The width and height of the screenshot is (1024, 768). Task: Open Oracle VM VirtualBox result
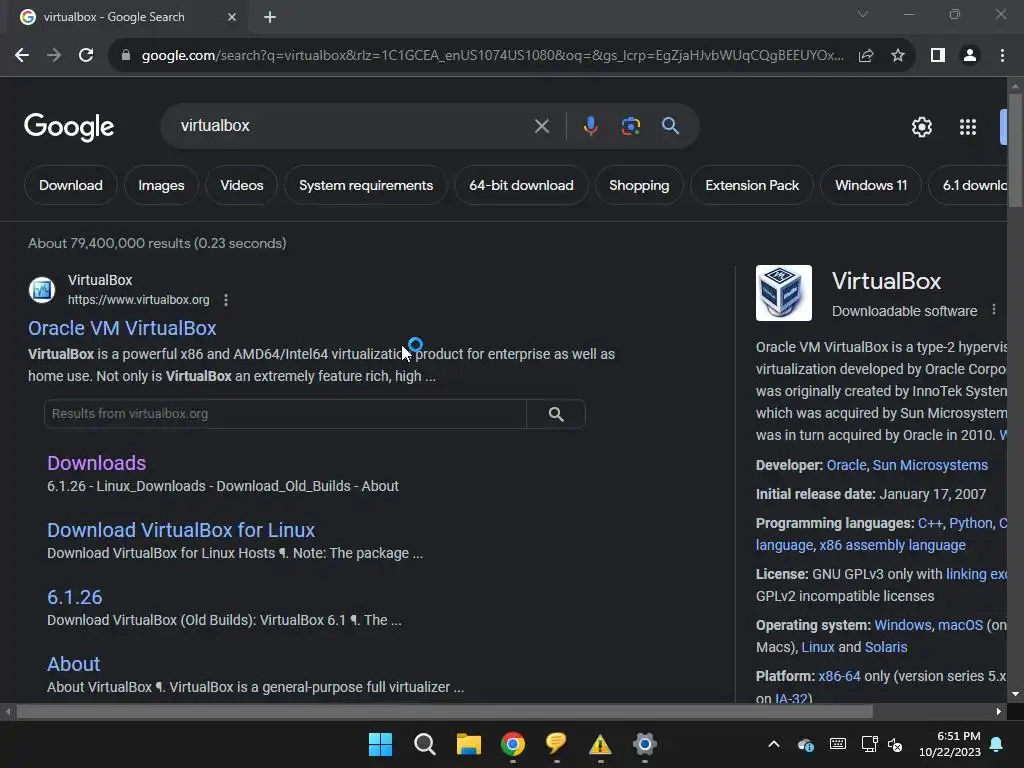pos(122,328)
